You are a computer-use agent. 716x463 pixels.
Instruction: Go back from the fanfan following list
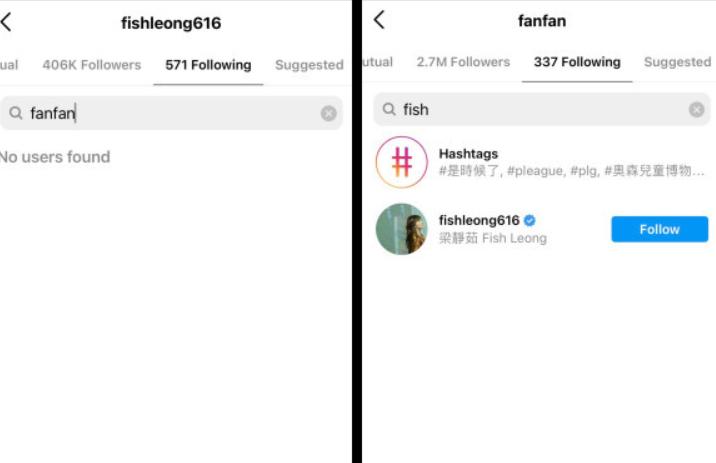tap(379, 20)
